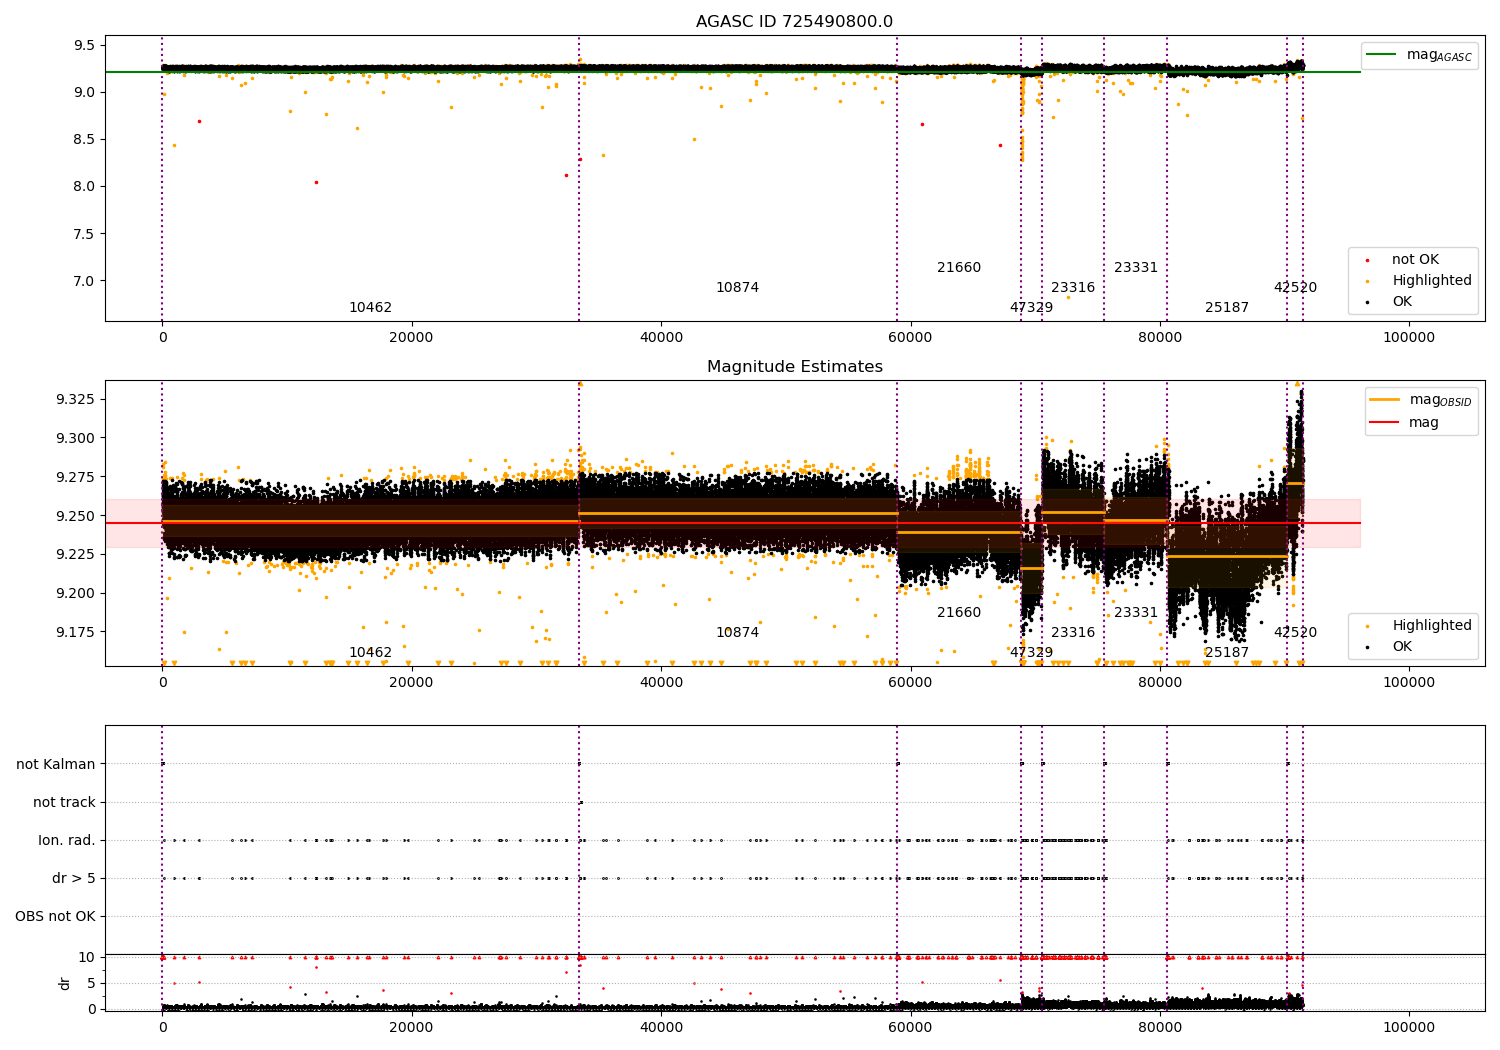Click 'OK' in the Magnitude Estimates legend
The image size is (1500, 1050).
point(1402,647)
